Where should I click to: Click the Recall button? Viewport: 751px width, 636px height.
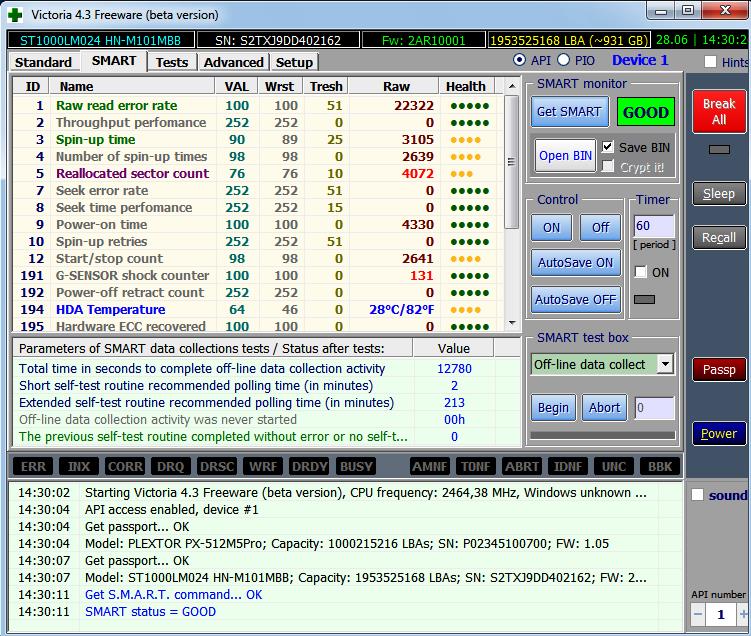click(719, 238)
